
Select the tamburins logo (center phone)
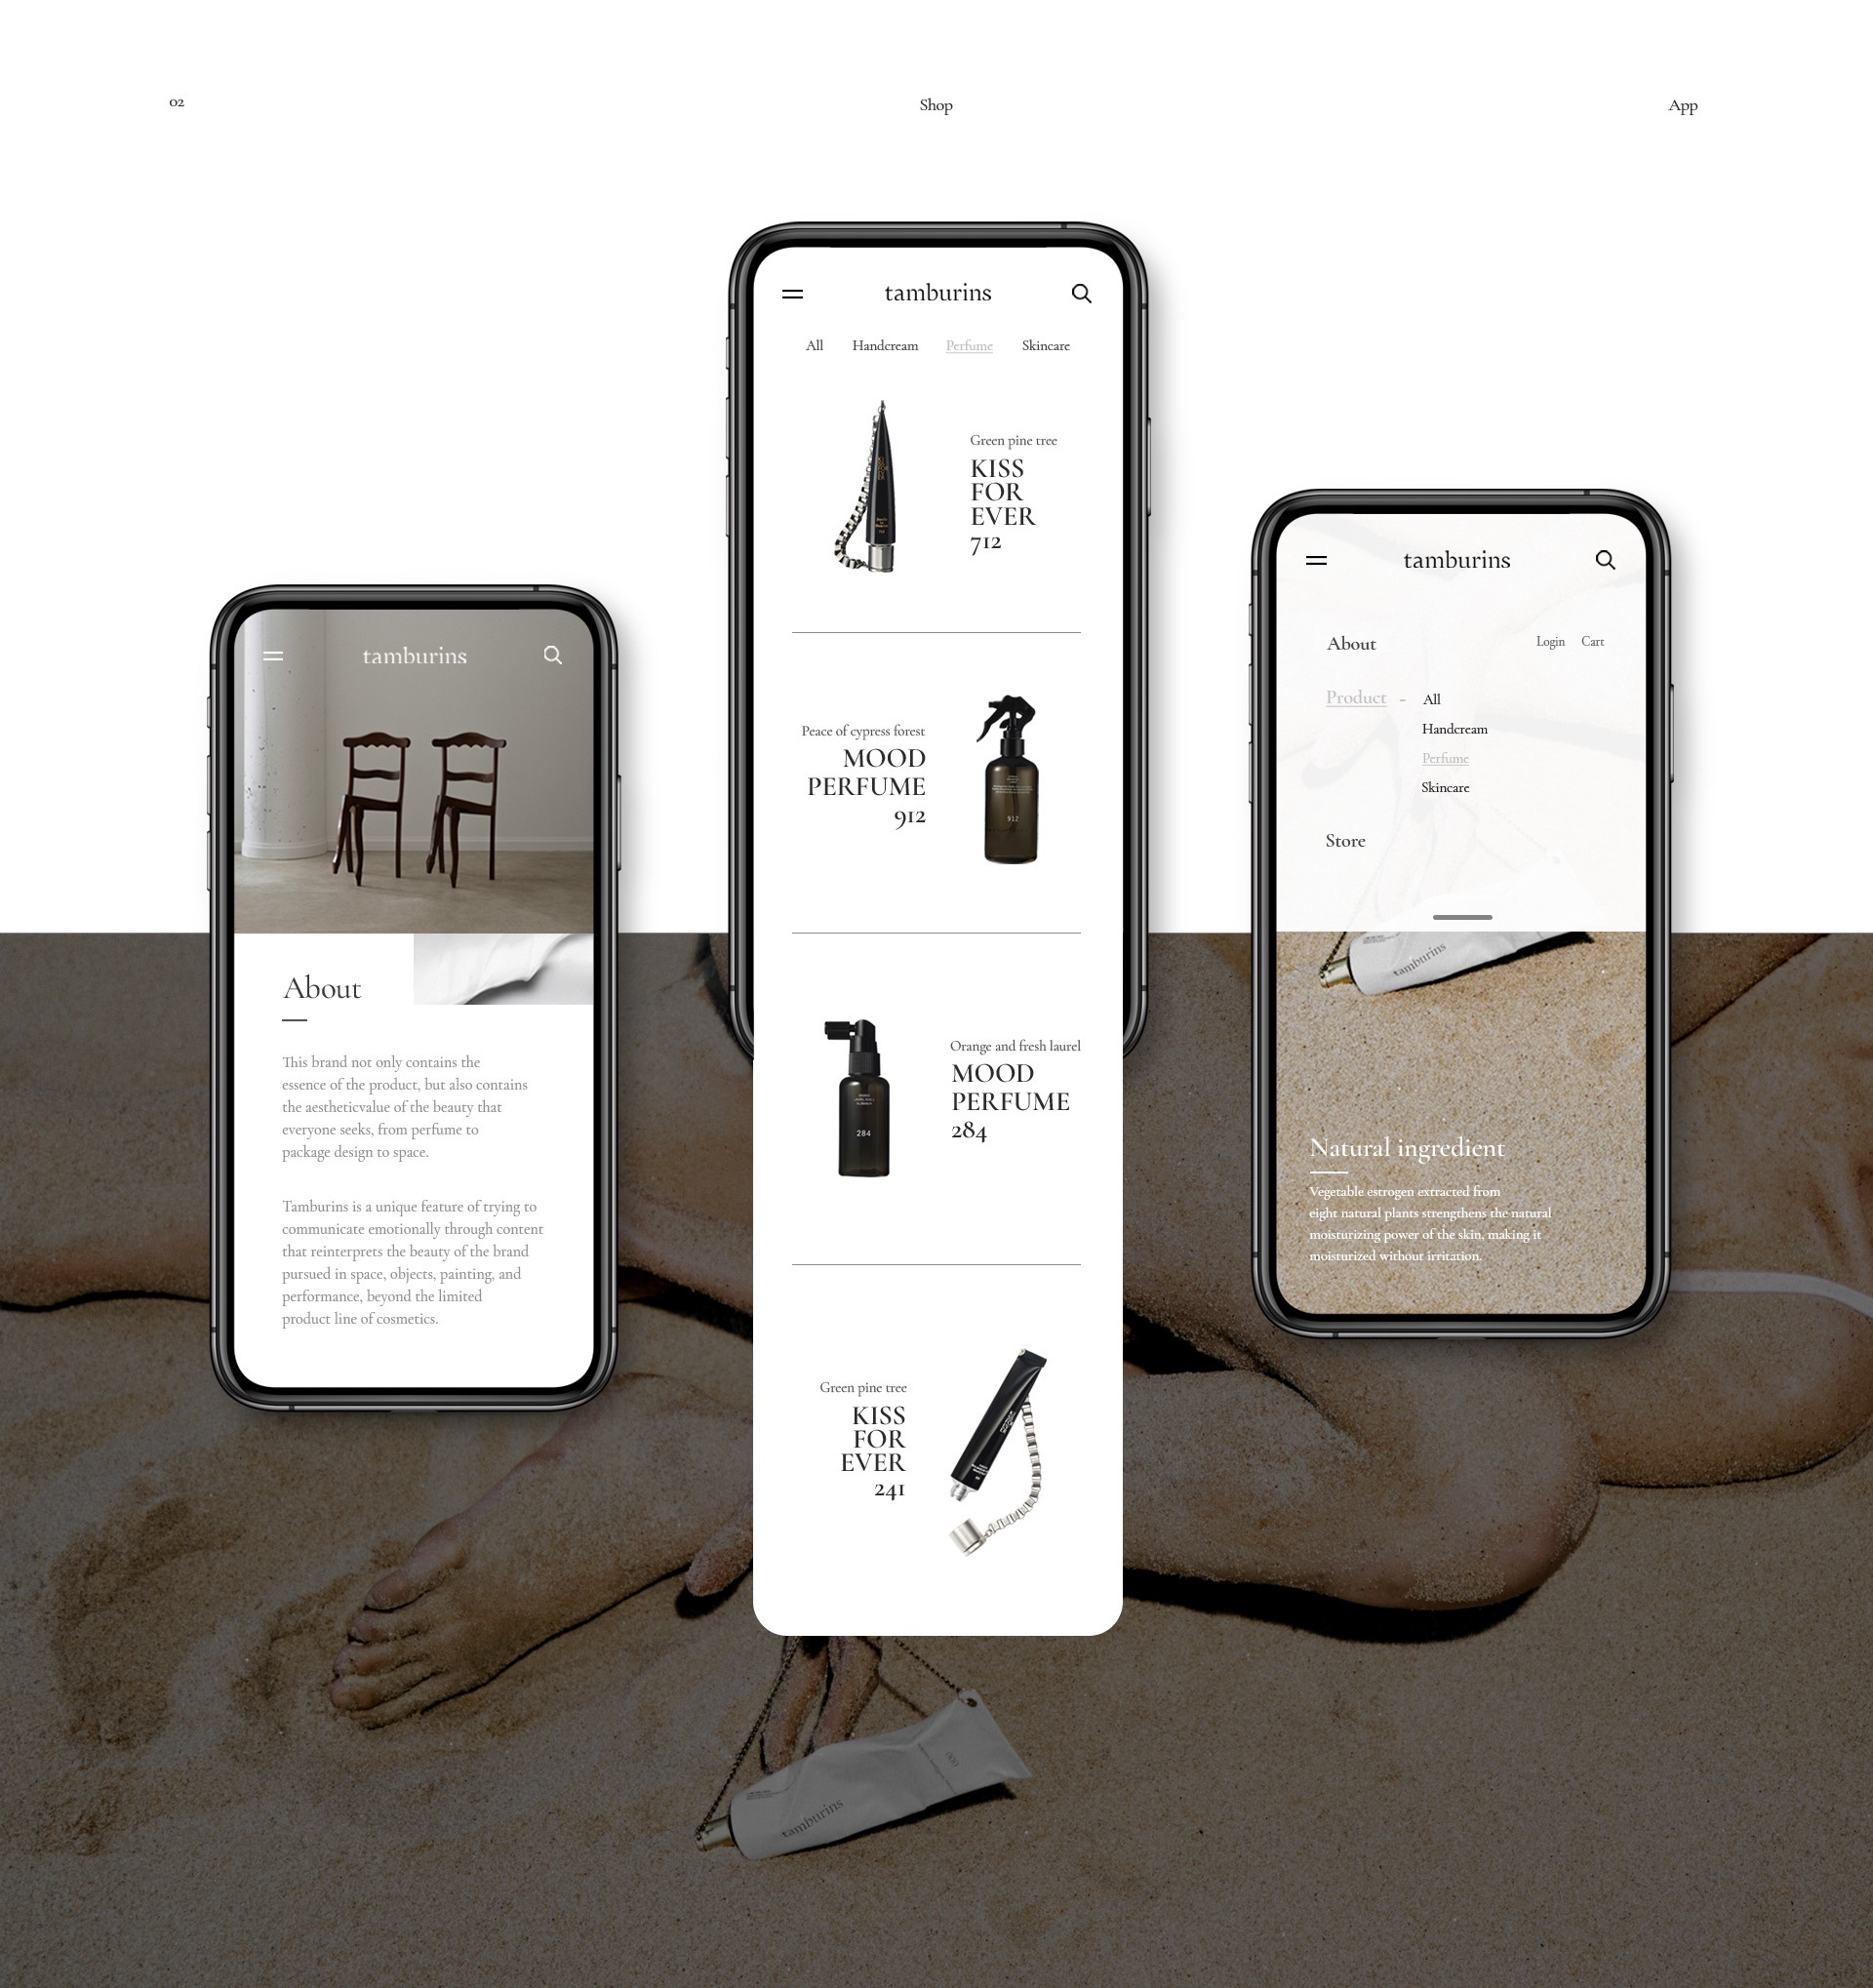pos(936,293)
